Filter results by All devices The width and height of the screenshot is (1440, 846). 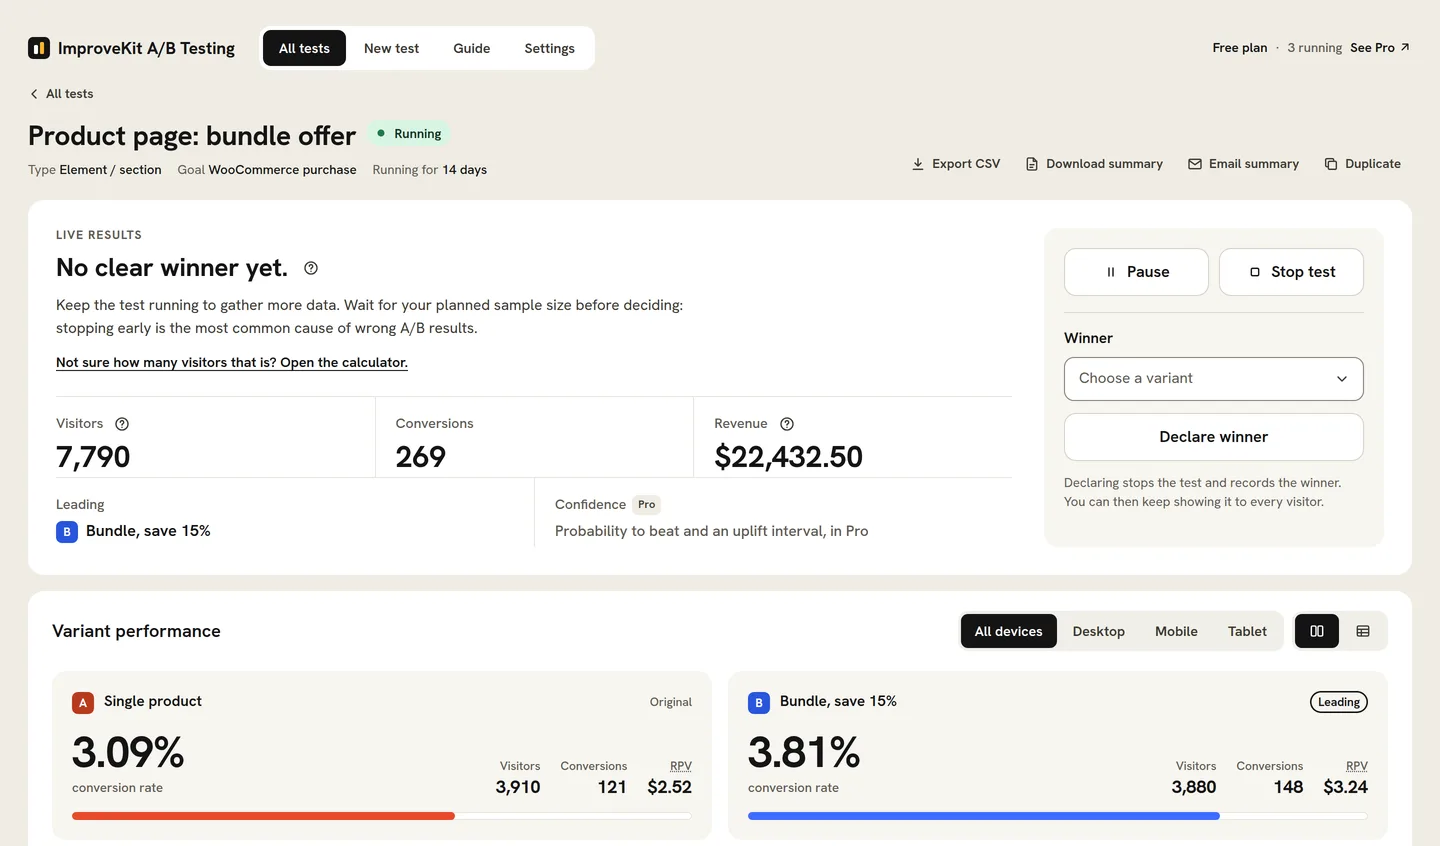point(1009,631)
